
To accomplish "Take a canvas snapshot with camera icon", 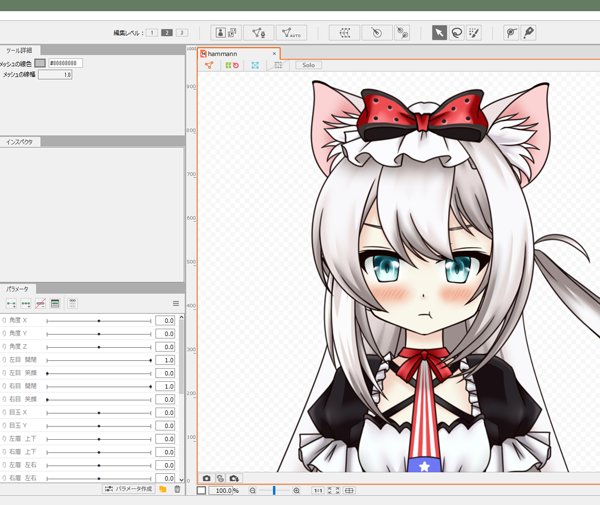I will click(207, 478).
